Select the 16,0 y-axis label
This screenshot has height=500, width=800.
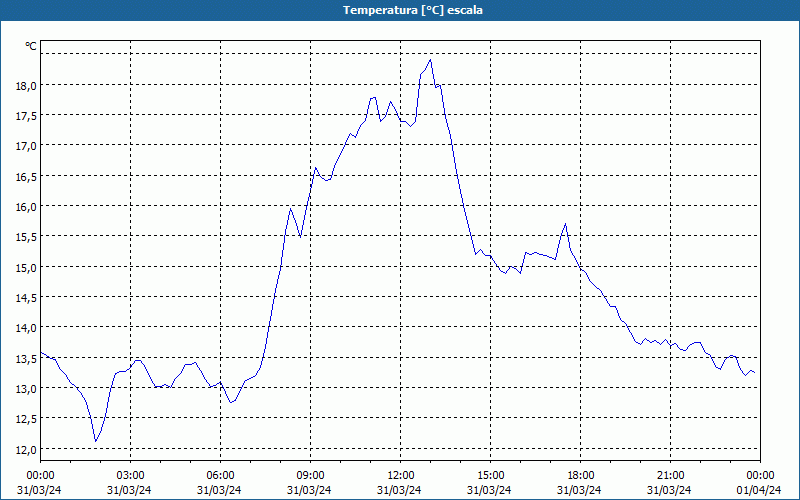click(x=26, y=207)
